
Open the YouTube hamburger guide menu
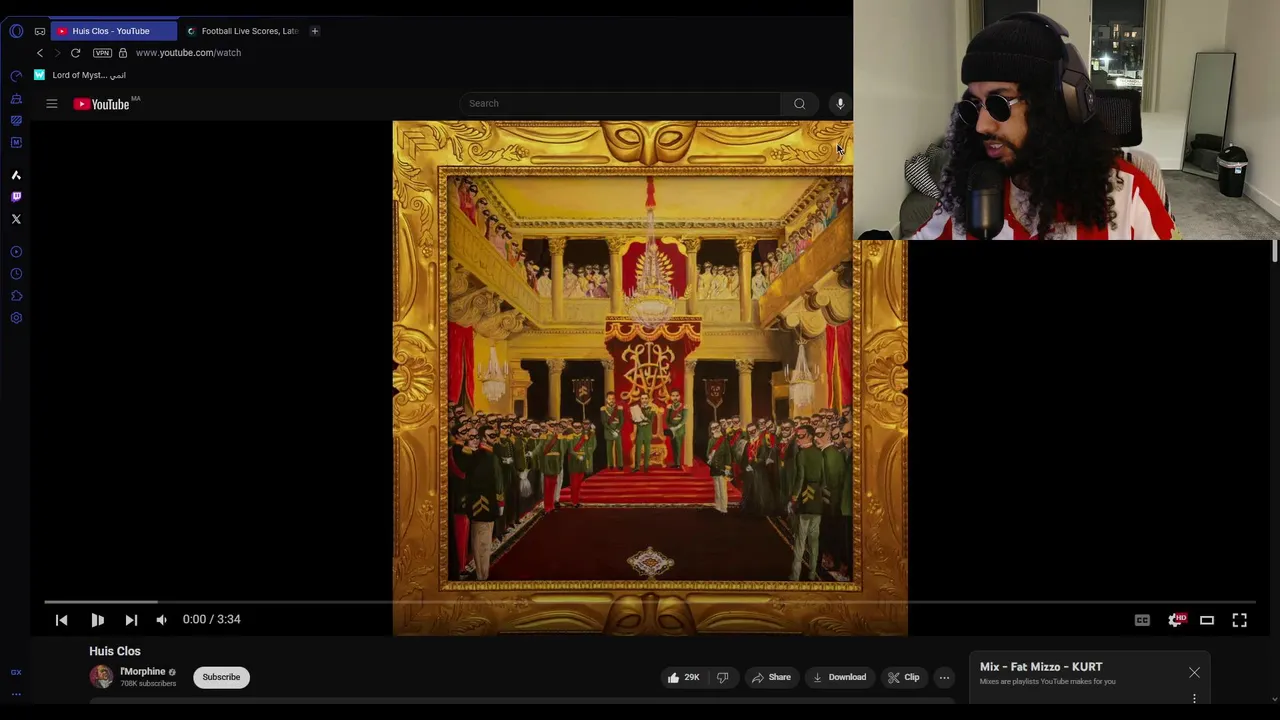[x=52, y=104]
